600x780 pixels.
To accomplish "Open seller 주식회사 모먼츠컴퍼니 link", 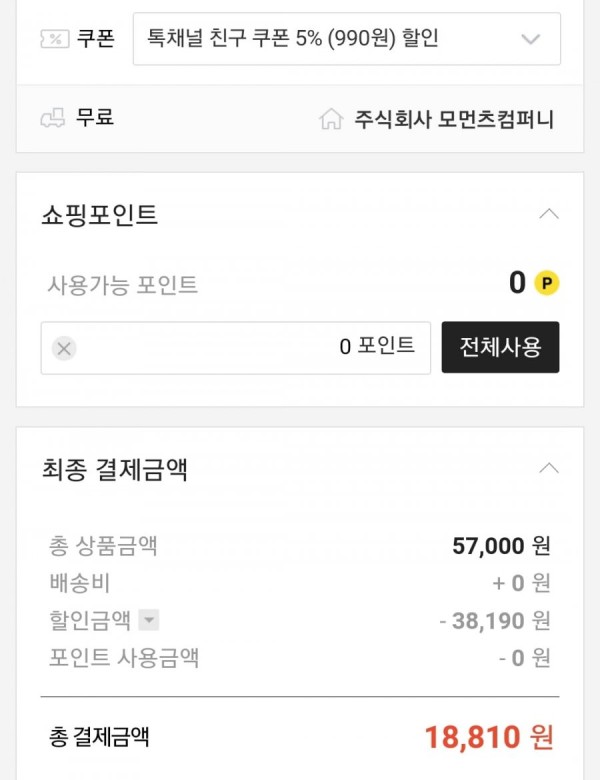I will (453, 119).
